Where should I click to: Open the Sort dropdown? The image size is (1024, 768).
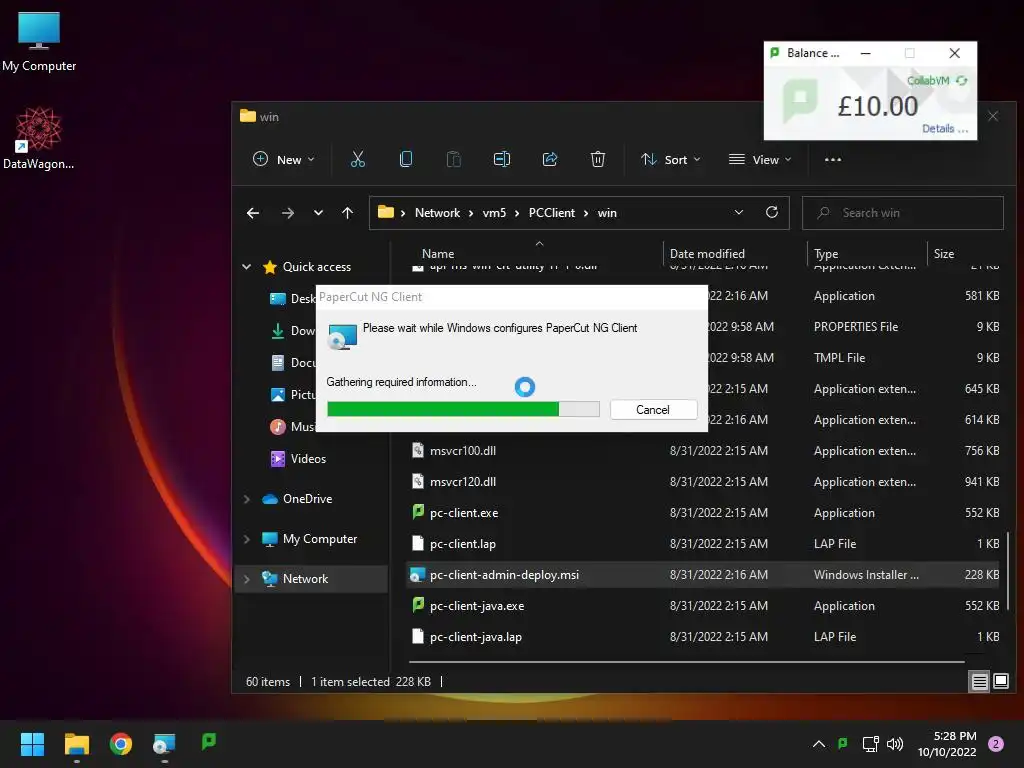[x=671, y=159]
